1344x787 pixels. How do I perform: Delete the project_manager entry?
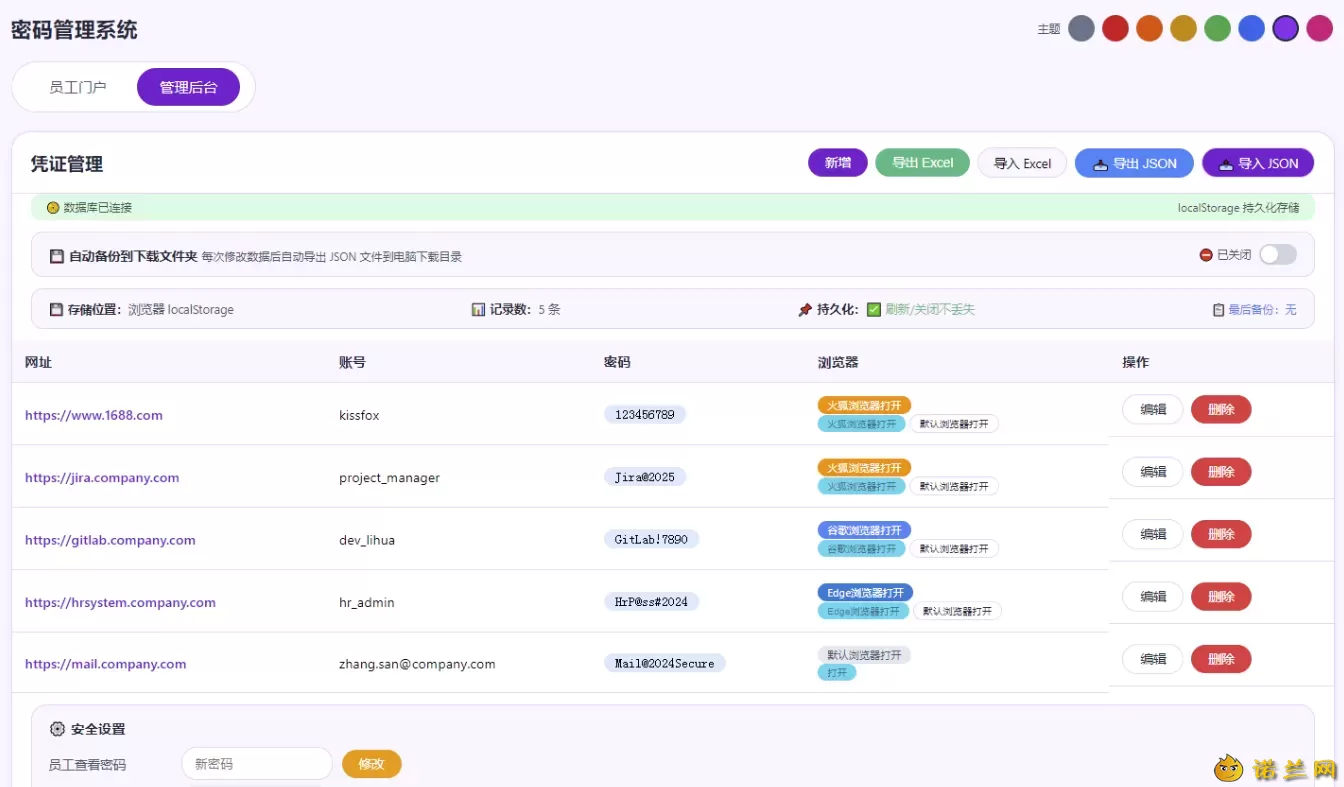[1221, 472]
